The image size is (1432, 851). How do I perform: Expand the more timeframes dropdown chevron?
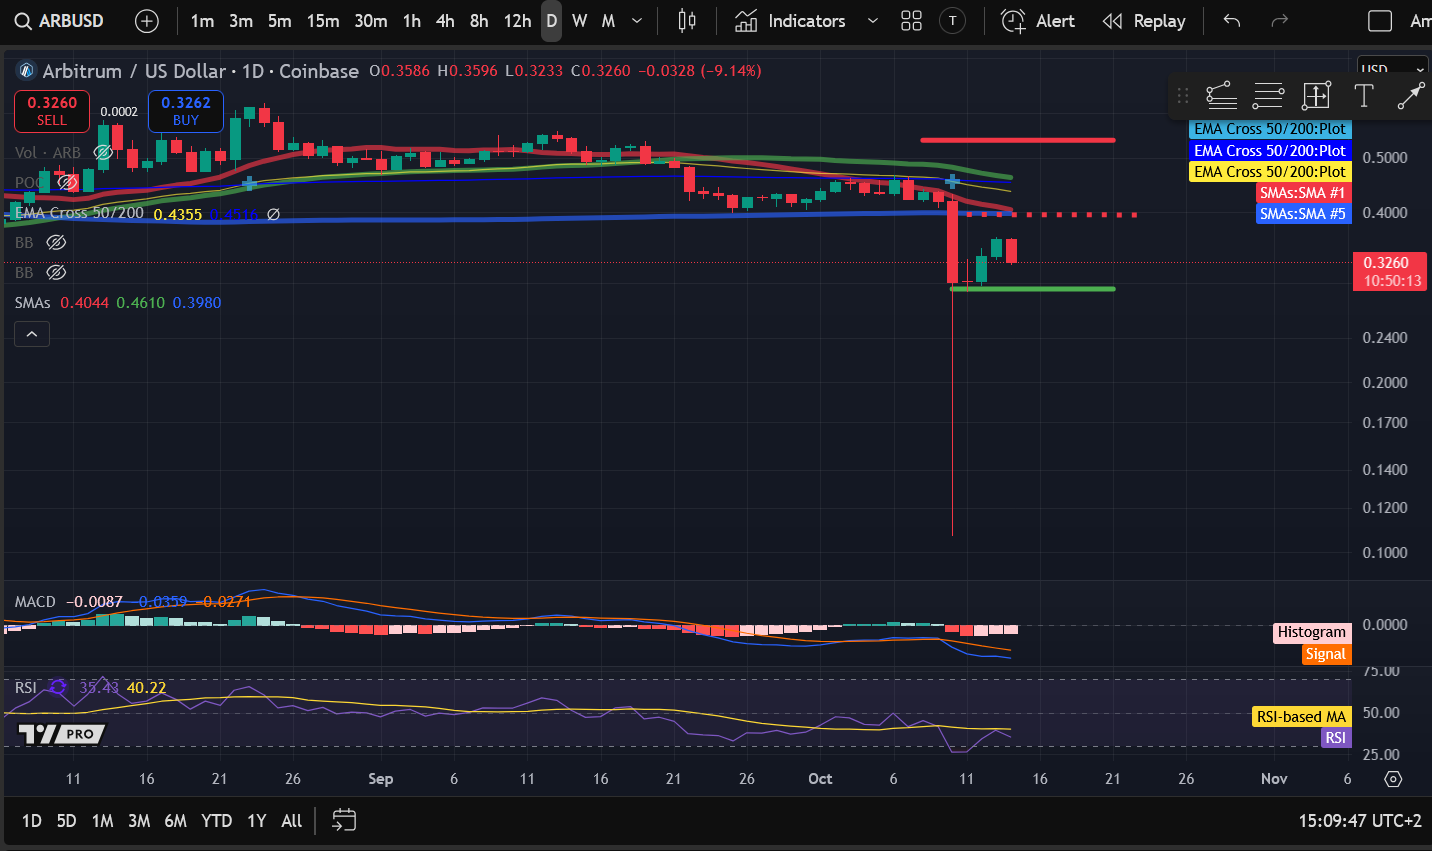637,21
